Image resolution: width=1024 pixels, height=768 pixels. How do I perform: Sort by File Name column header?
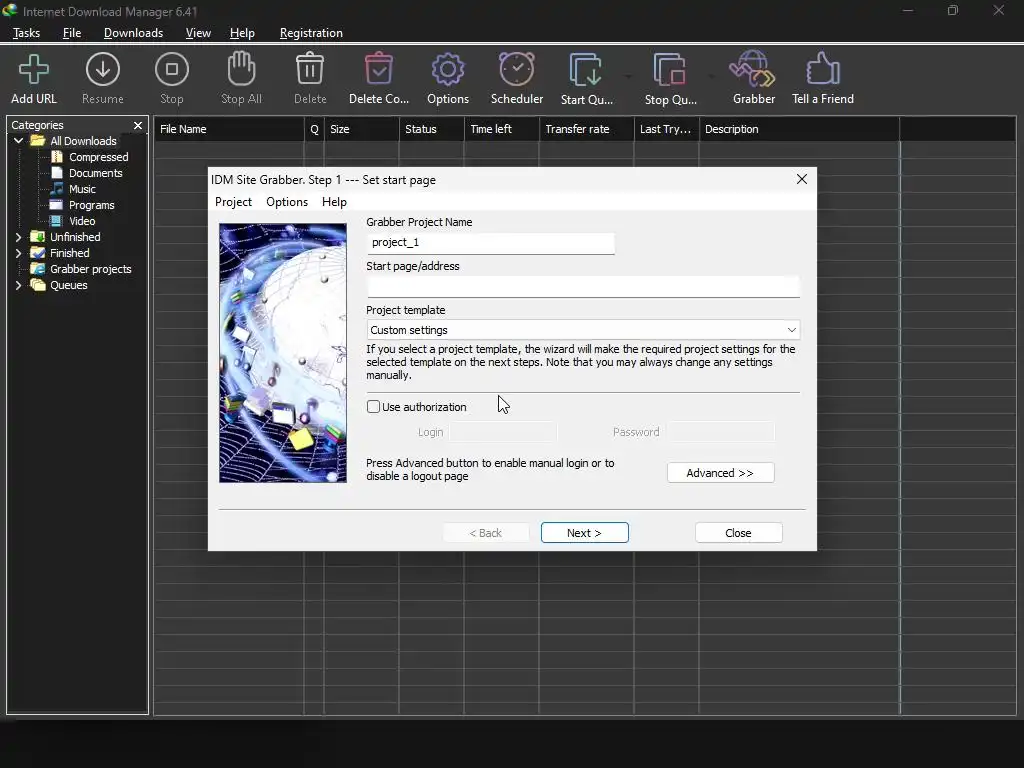[229, 129]
